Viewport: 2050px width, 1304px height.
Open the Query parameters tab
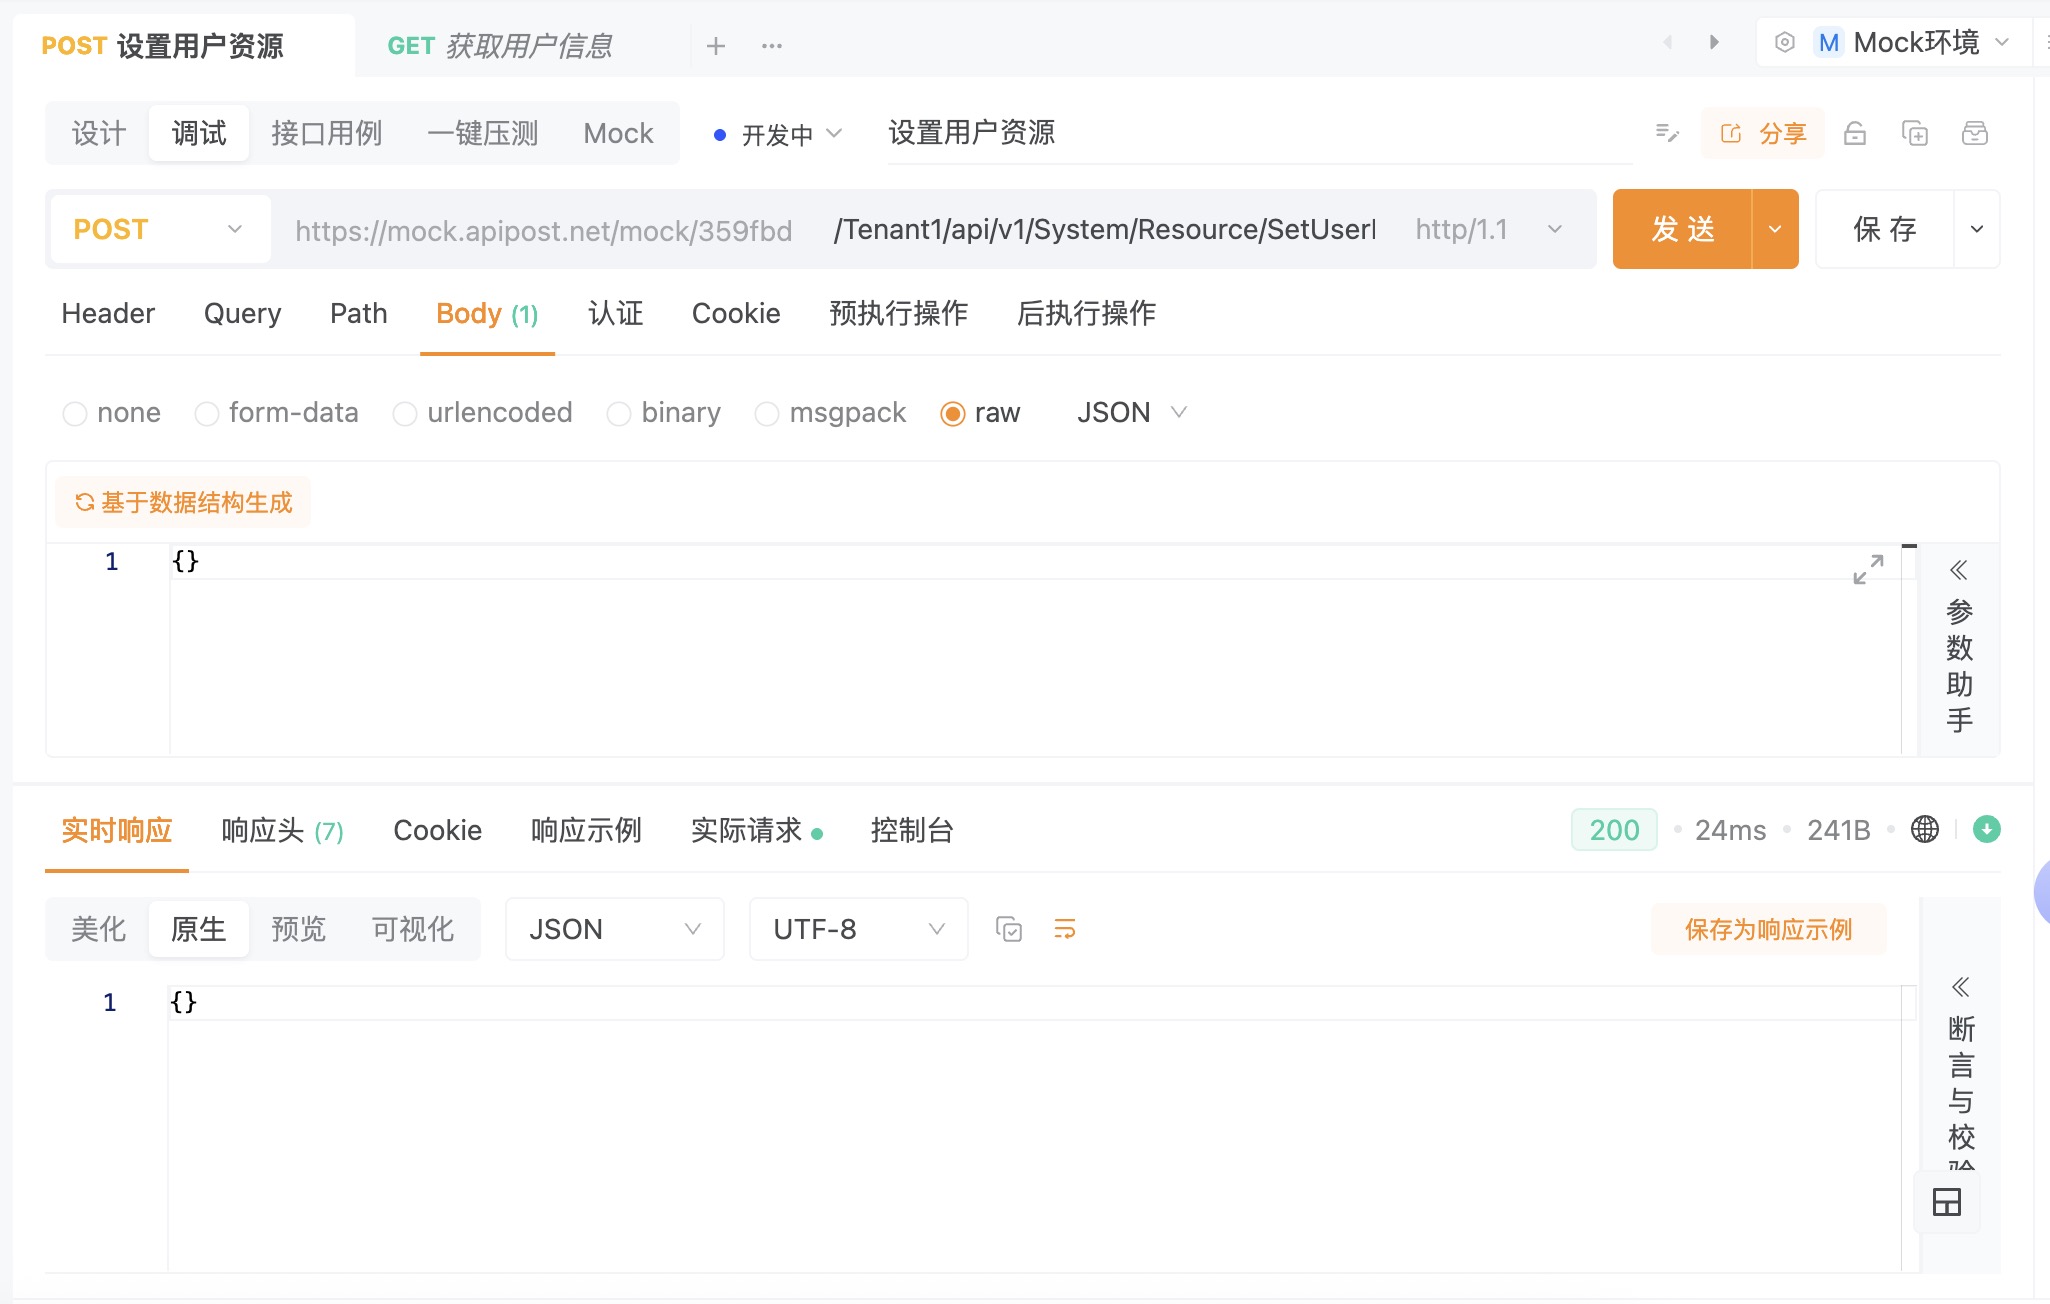tap(243, 313)
